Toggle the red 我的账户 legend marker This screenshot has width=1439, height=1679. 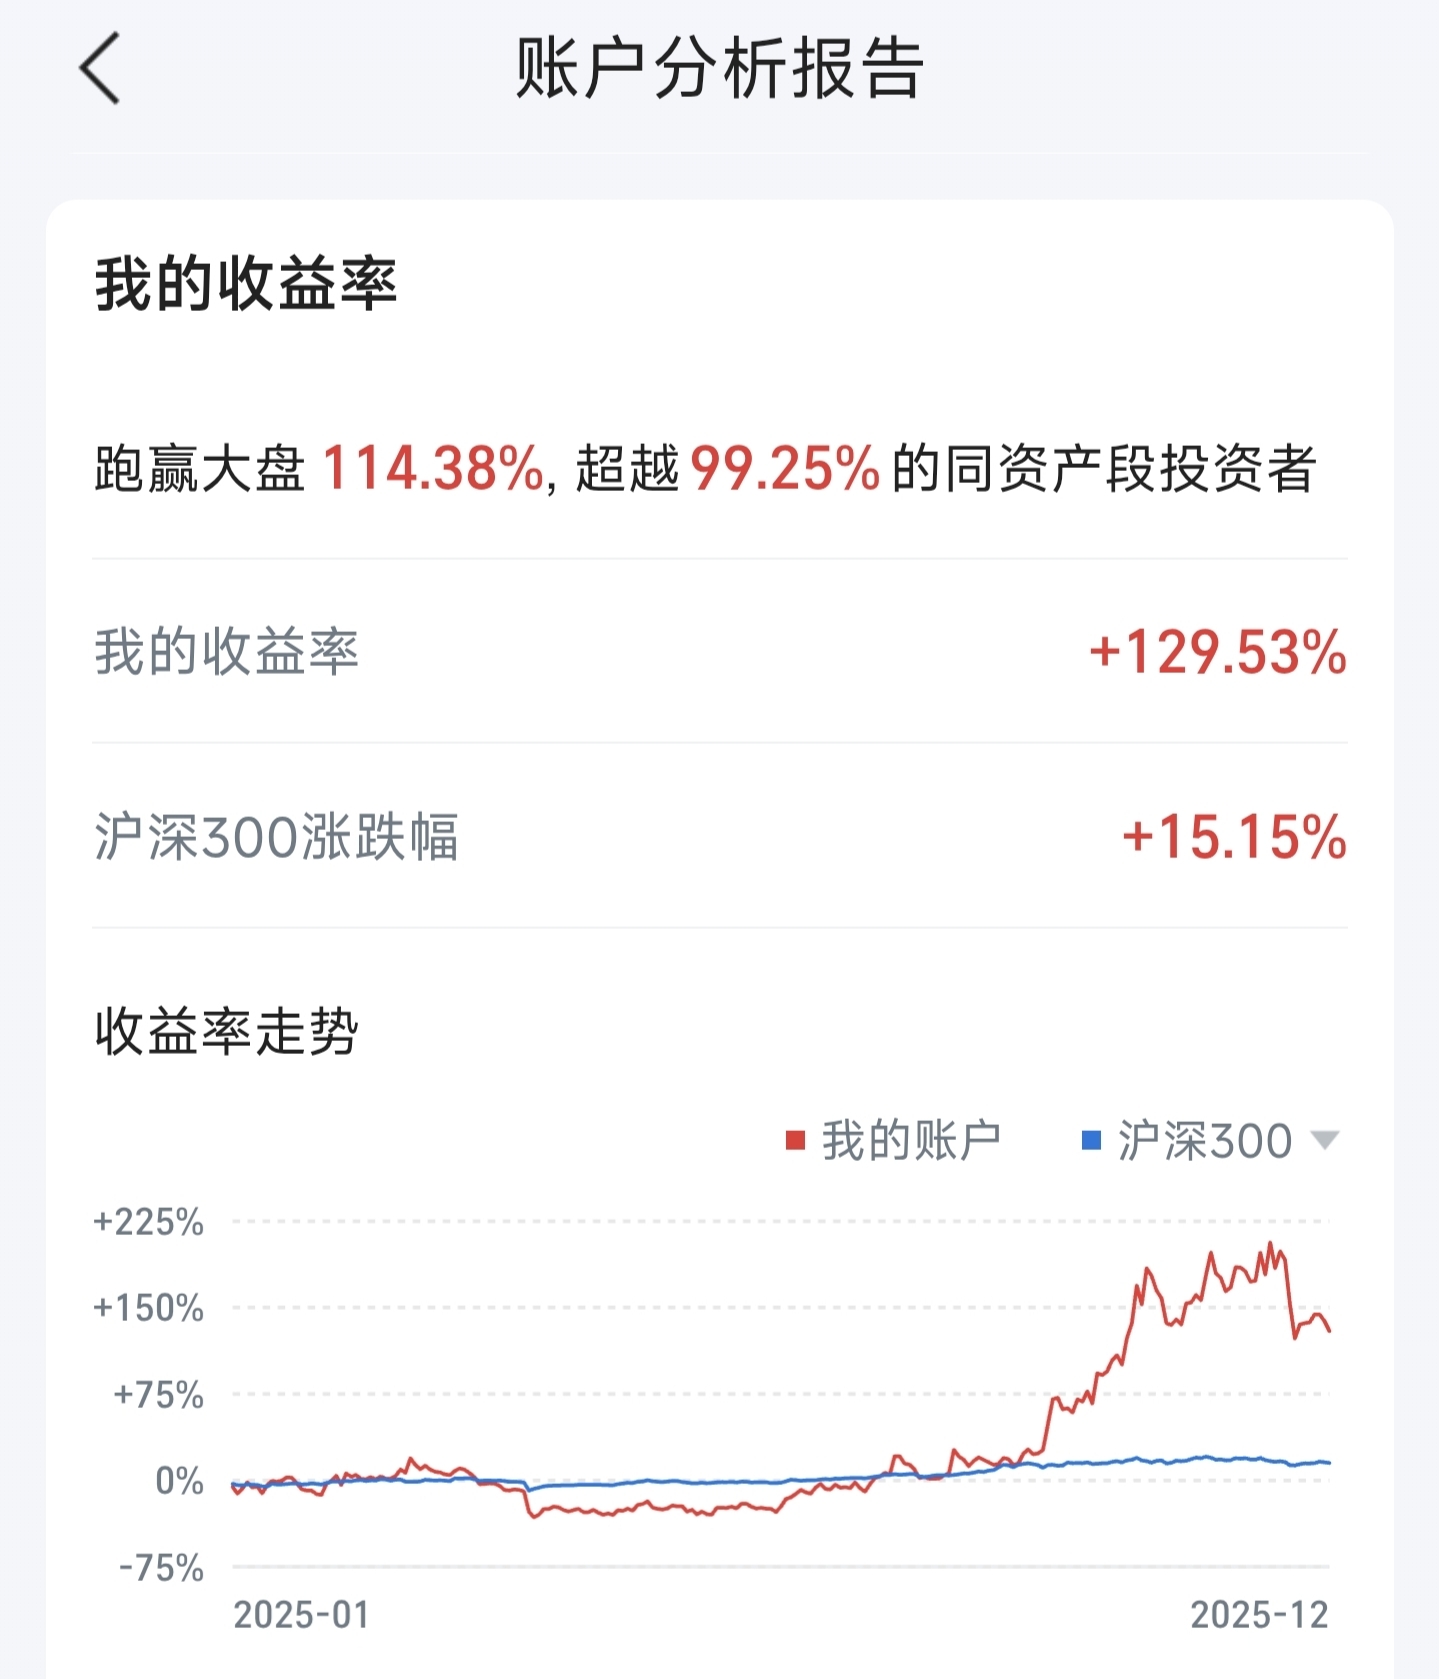pyautogui.click(x=796, y=1141)
